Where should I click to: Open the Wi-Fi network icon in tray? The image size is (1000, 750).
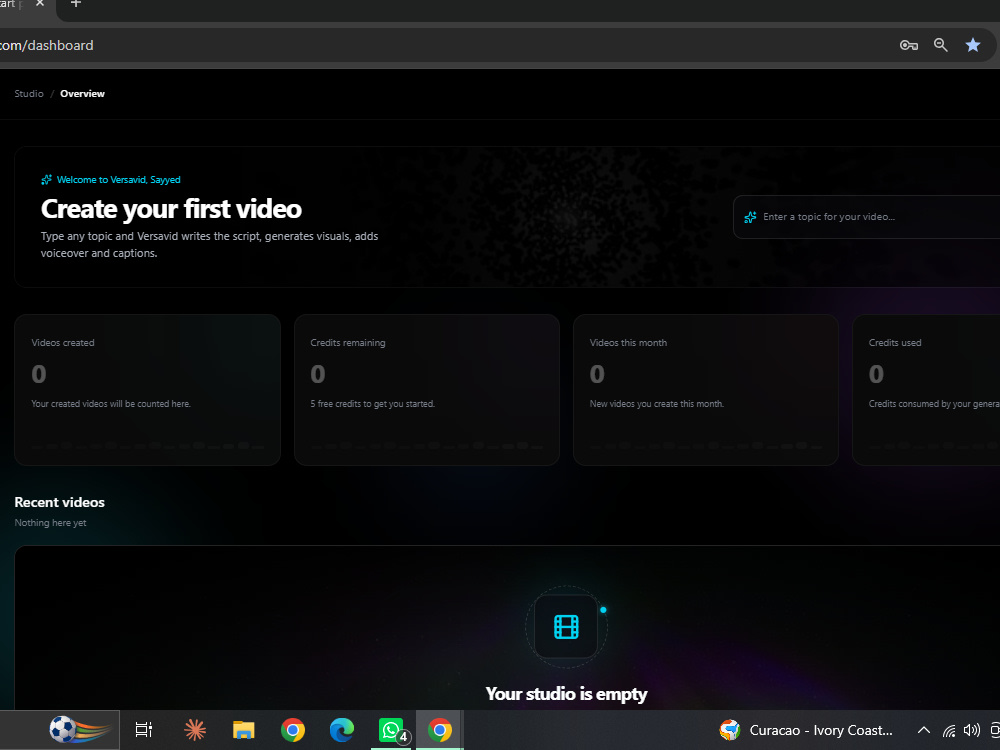(949, 730)
